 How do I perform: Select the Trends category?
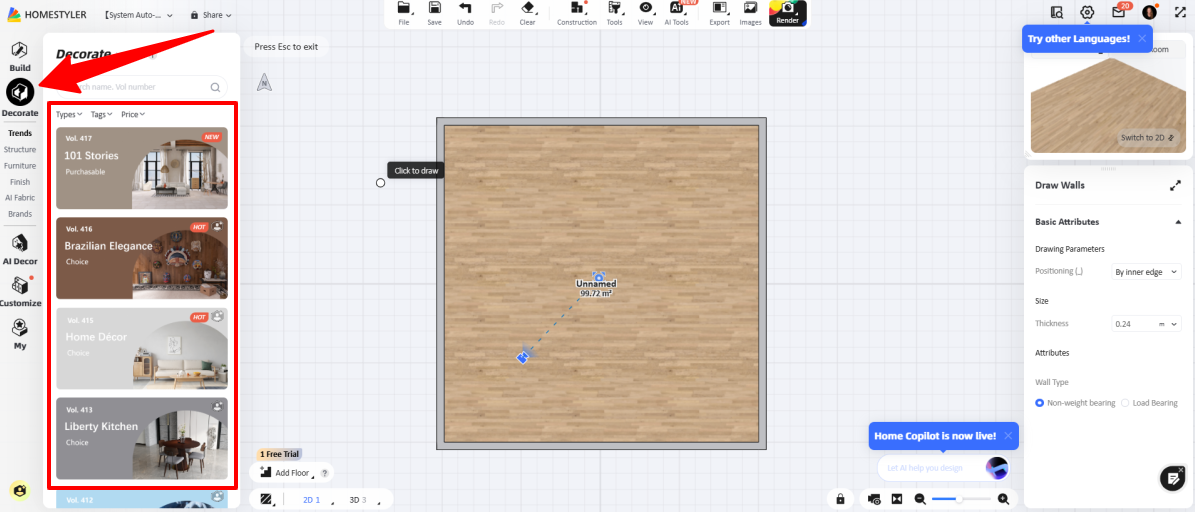tap(20, 133)
